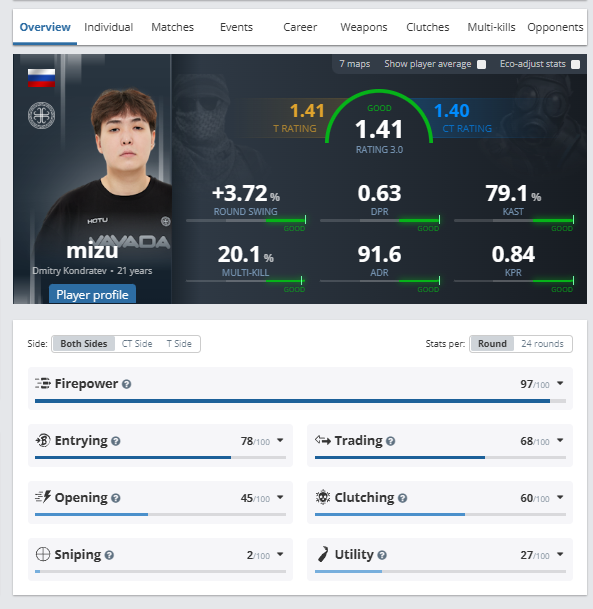Select stats per 24 rounds
The height and width of the screenshot is (609, 593).
click(x=542, y=344)
